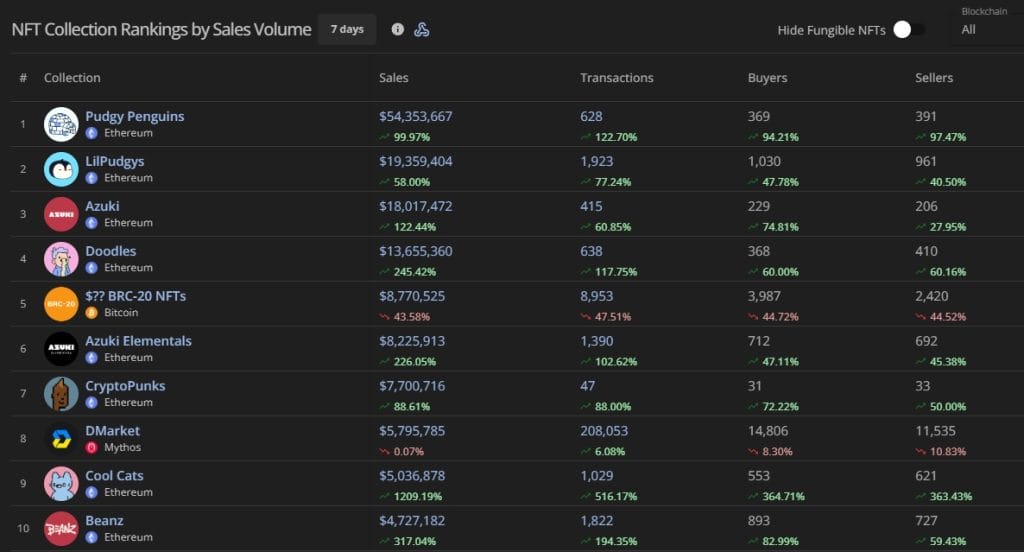Open the $?? BRC-20 NFTs collection link

pos(136,296)
